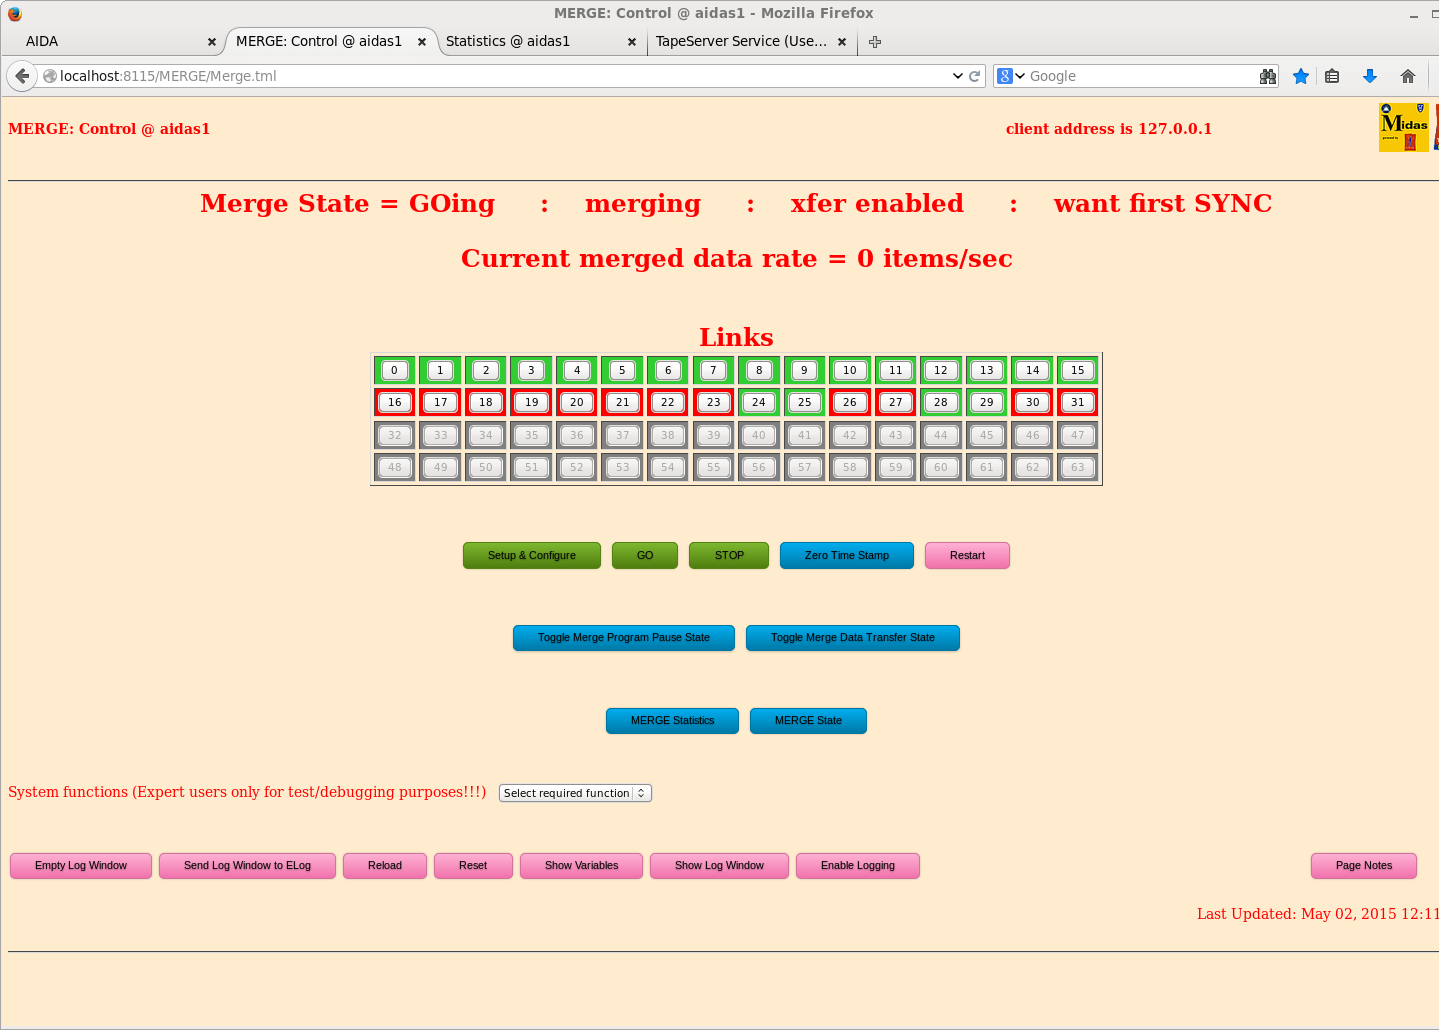Viewport: 1439px width, 1030px height.
Task: Click the binoculars search icon
Action: [1268, 76]
